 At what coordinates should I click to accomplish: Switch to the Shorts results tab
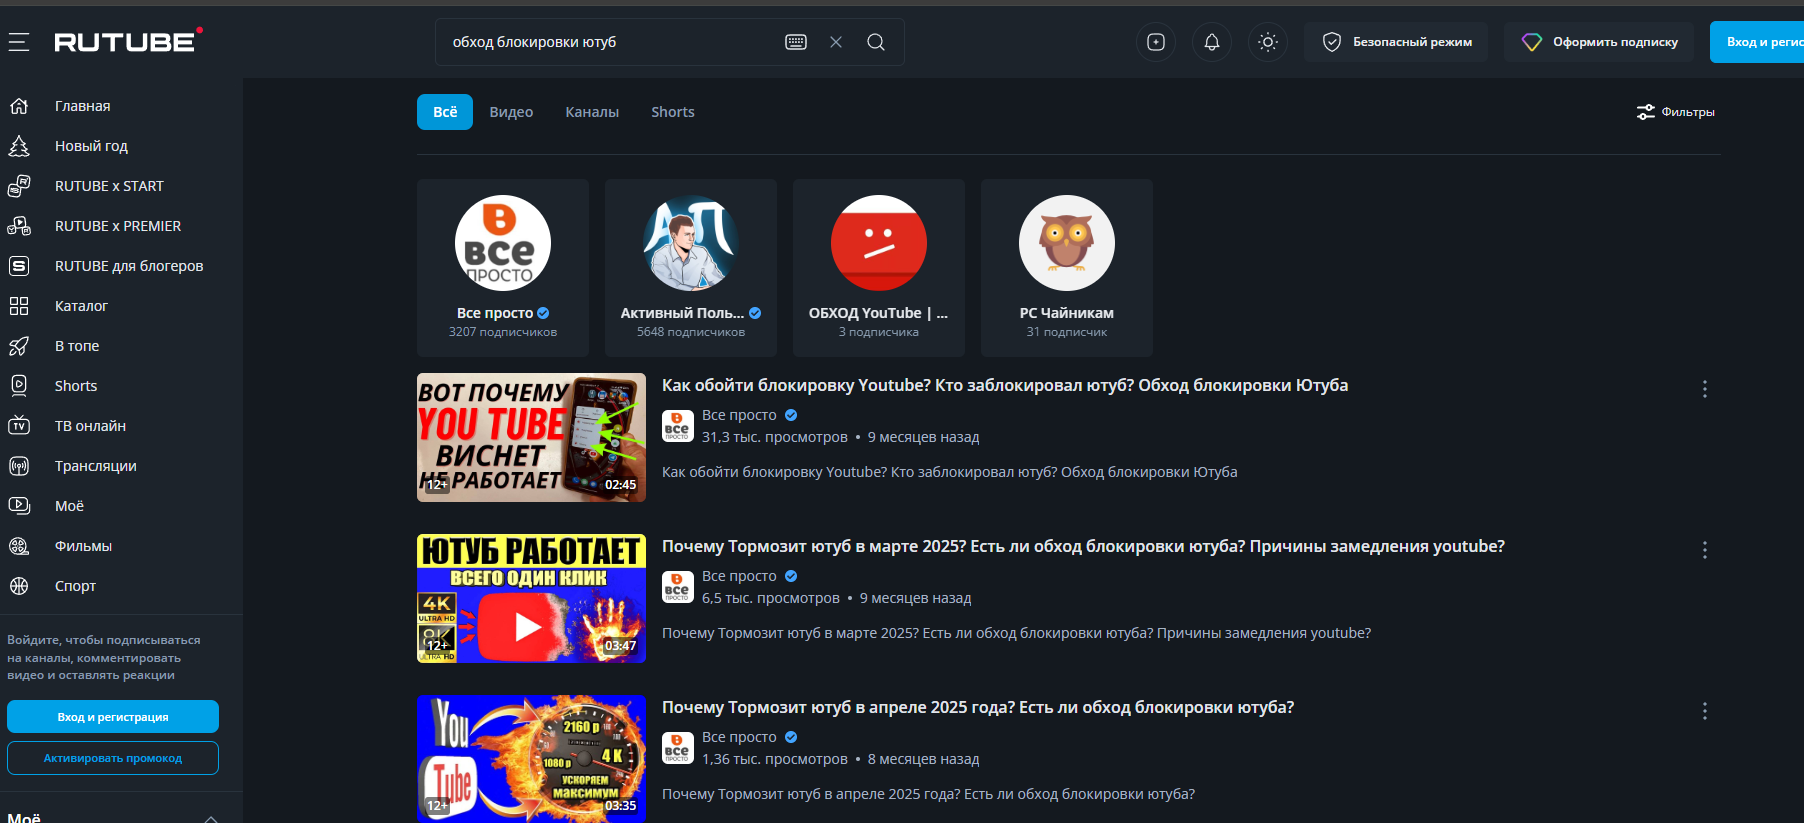click(x=673, y=112)
